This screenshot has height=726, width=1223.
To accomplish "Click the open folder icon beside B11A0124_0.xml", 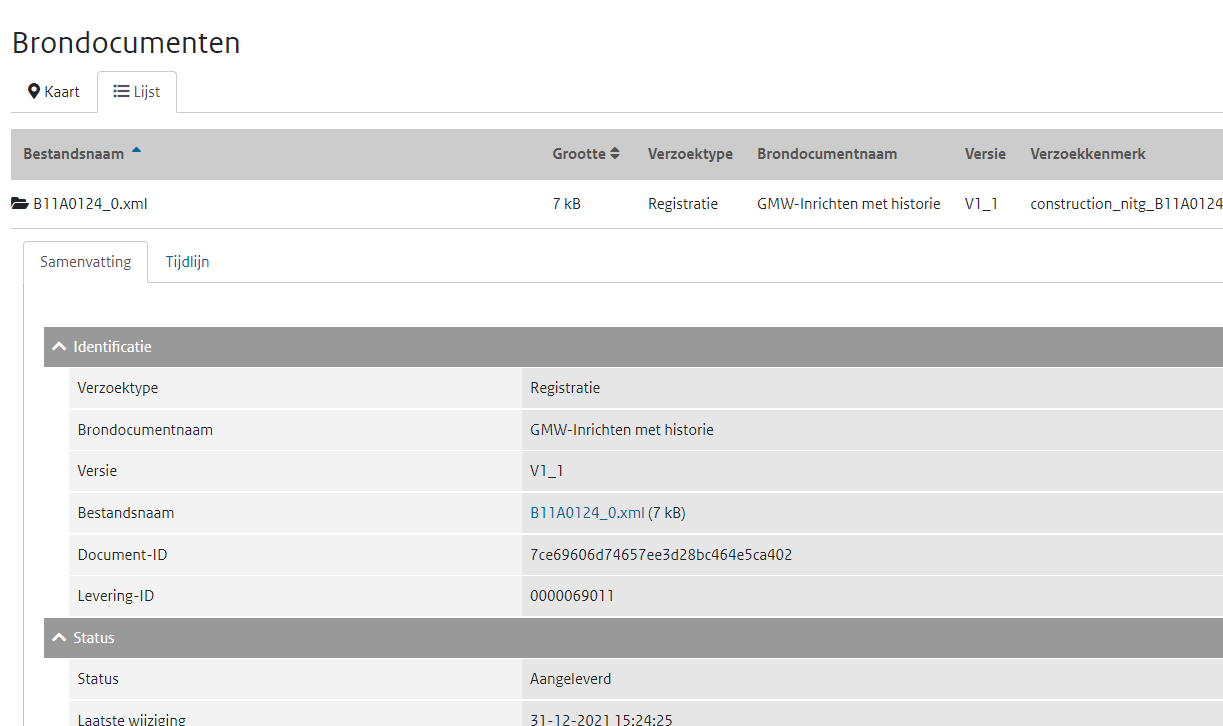I will 20,204.
